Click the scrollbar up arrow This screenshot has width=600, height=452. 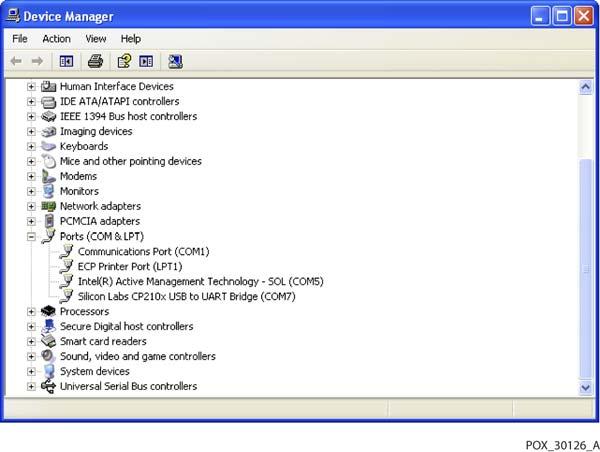coord(585,88)
